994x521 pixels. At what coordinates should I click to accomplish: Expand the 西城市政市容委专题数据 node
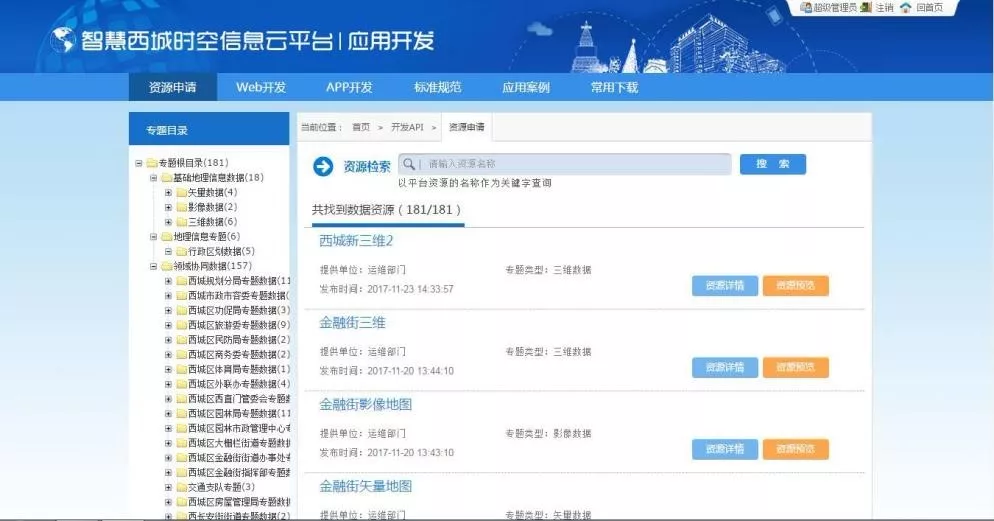tap(168, 295)
